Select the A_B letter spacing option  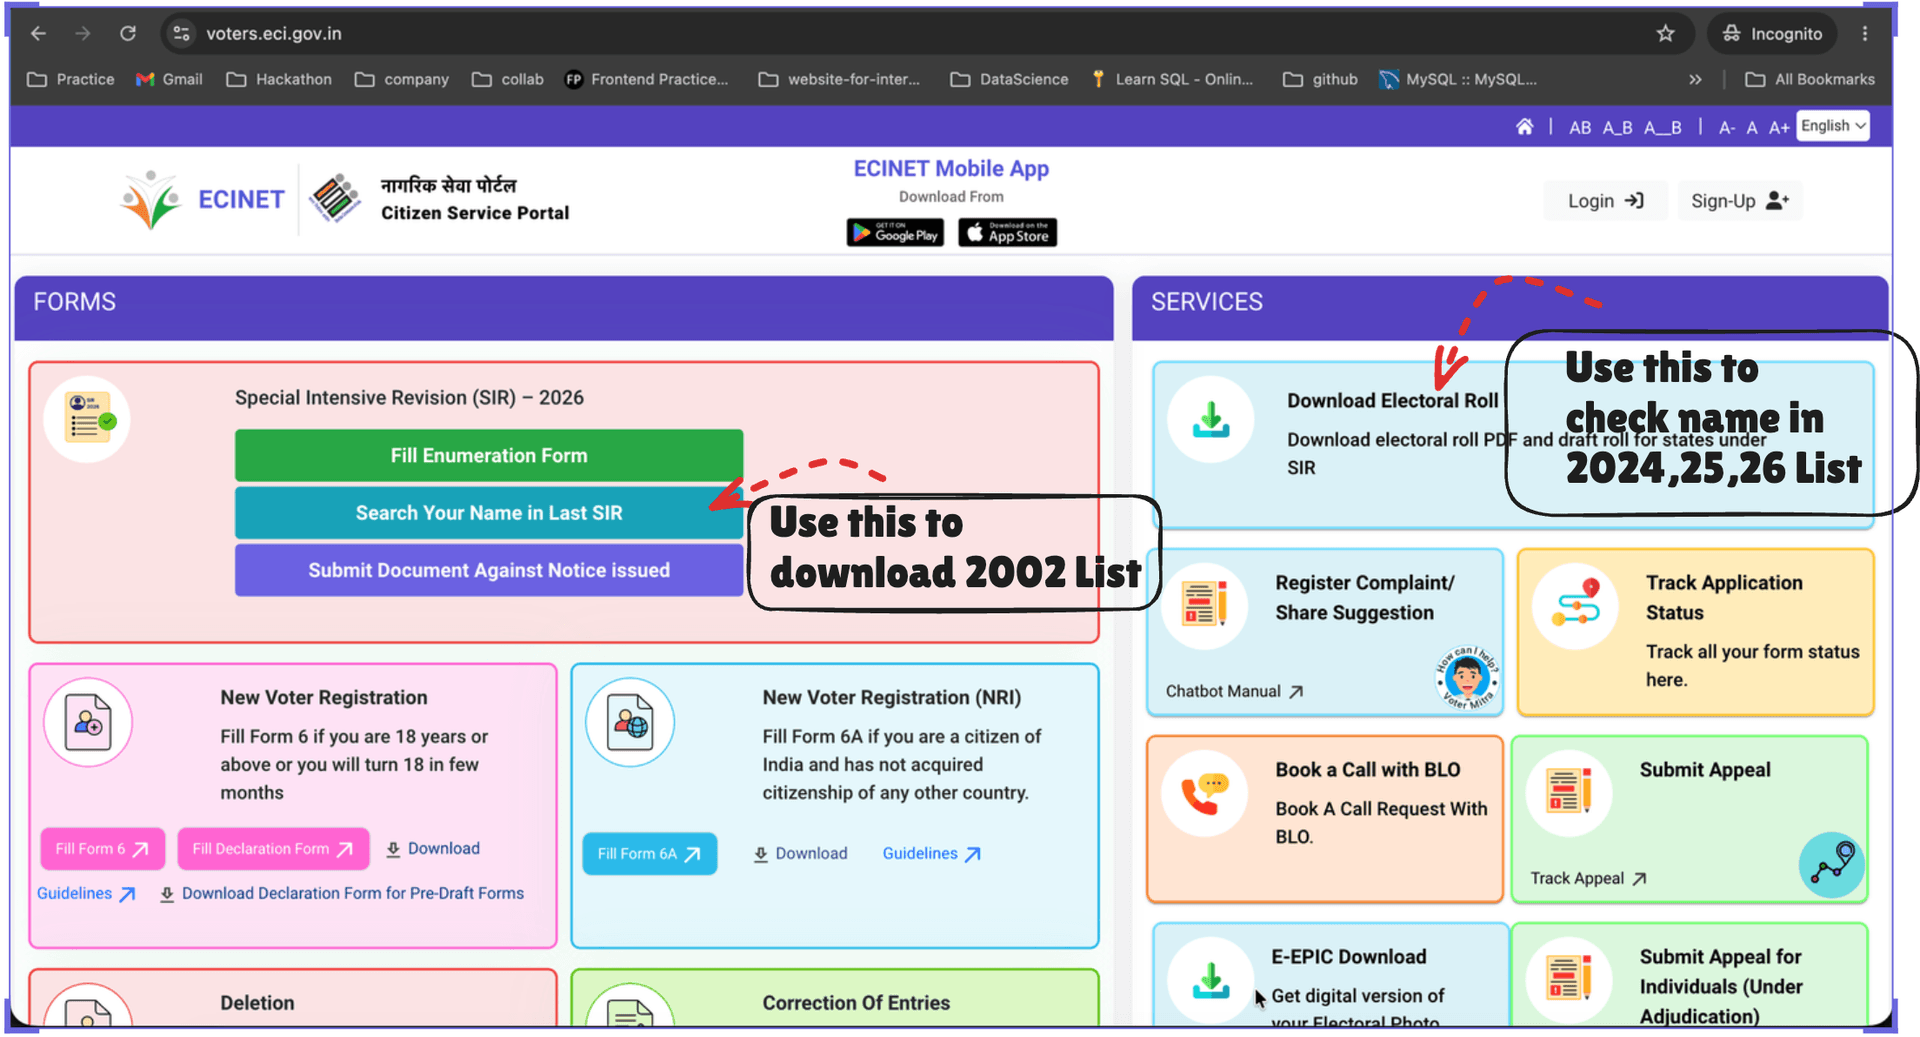pyautogui.click(x=1617, y=128)
